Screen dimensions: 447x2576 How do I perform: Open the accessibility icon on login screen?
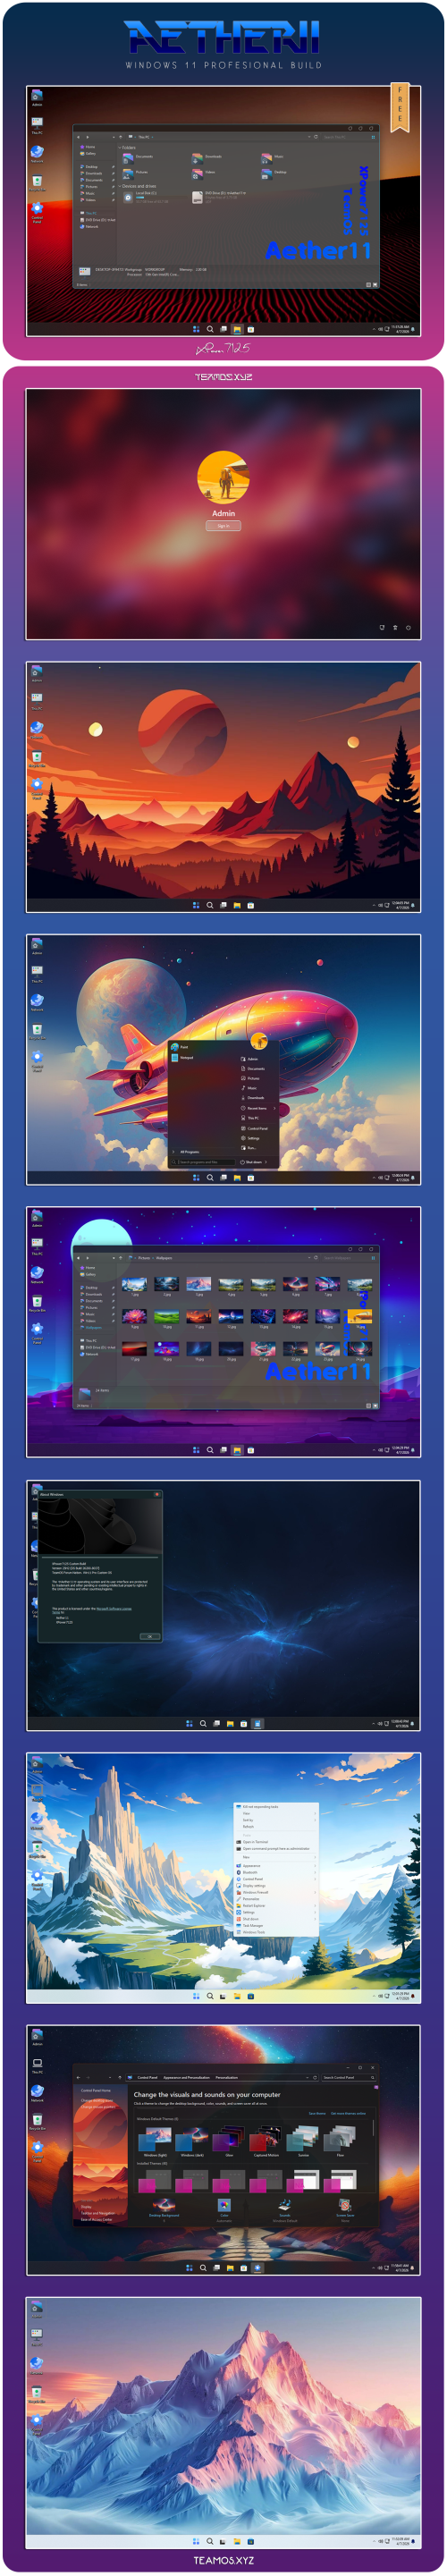395,627
